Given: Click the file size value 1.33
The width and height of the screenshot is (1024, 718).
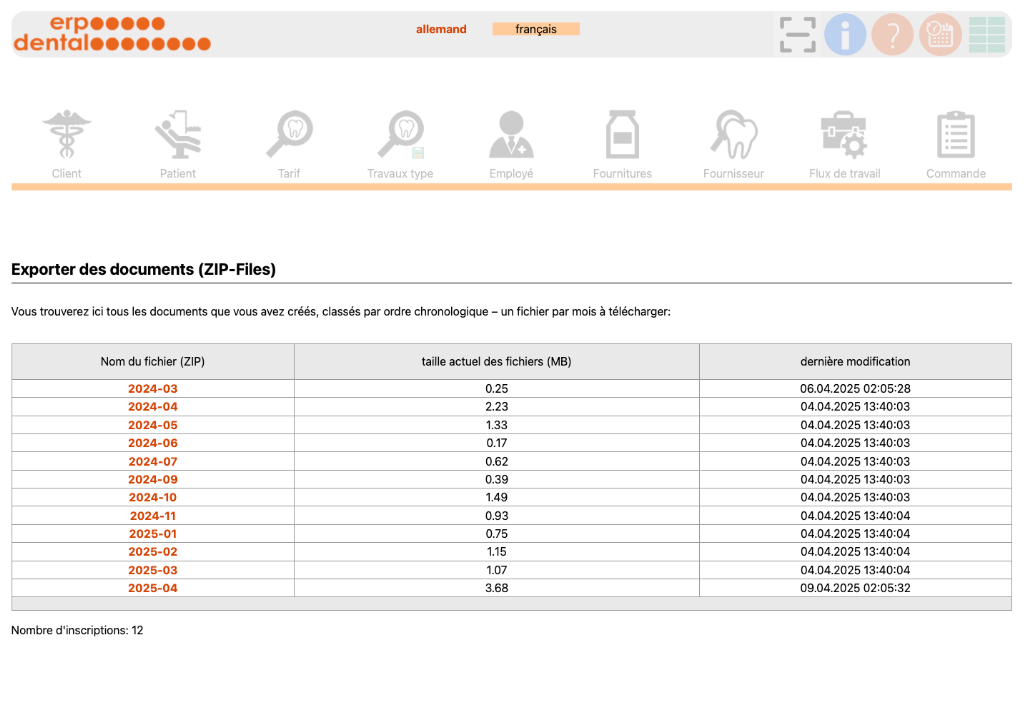Looking at the screenshot, I should click(496, 425).
